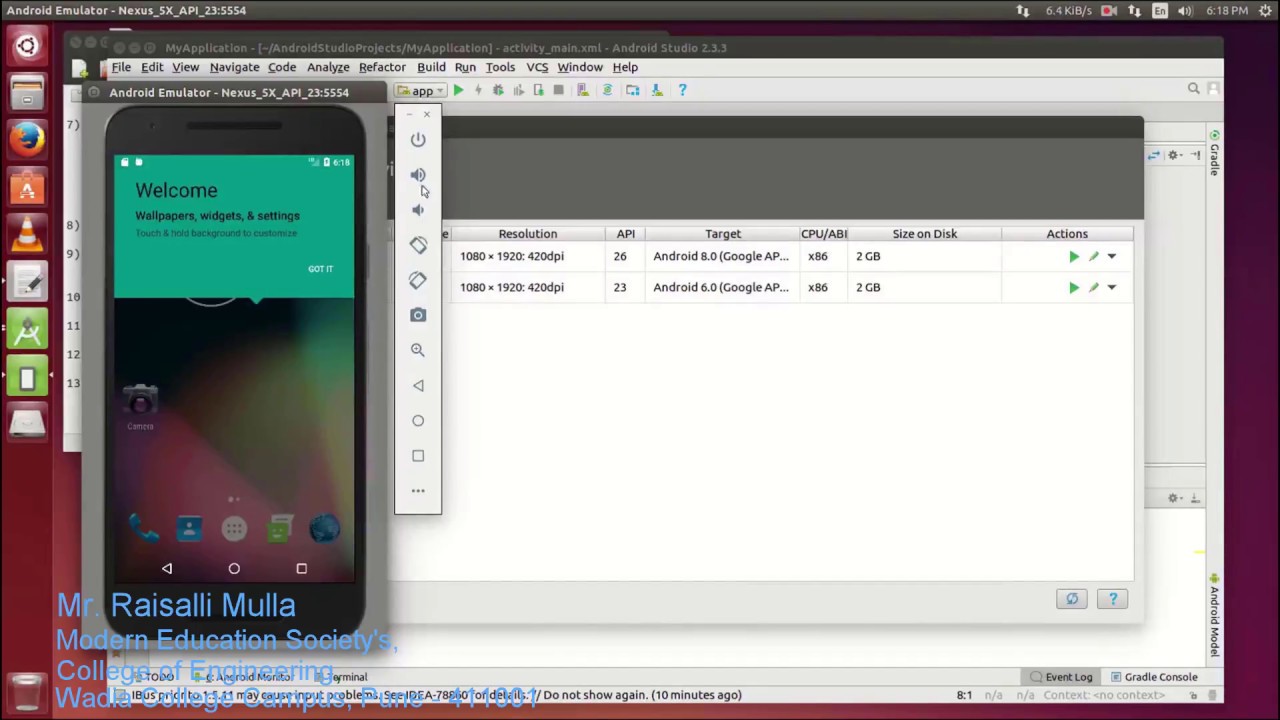Rotate emulator left
The width and height of the screenshot is (1280, 720).
pos(418,245)
